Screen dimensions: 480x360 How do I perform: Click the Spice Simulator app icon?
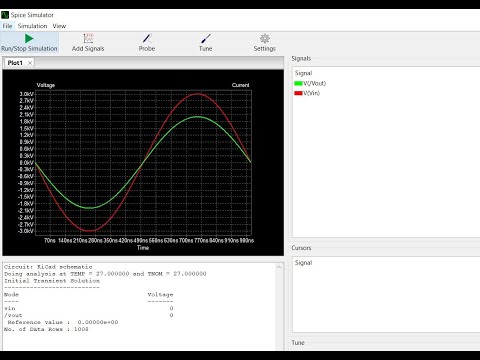pyautogui.click(x=5, y=15)
